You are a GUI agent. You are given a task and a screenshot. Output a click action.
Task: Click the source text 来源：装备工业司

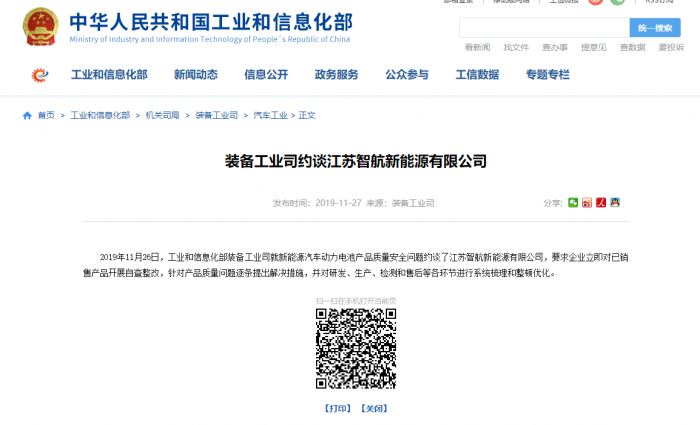coord(400,203)
